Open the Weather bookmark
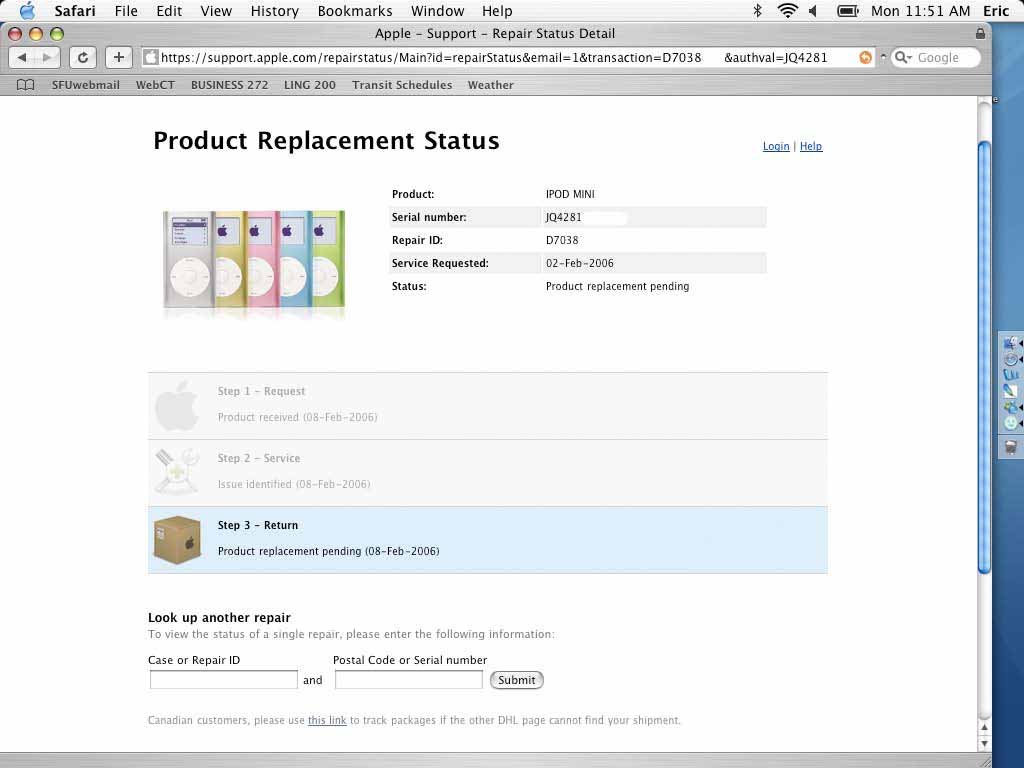 coord(490,85)
